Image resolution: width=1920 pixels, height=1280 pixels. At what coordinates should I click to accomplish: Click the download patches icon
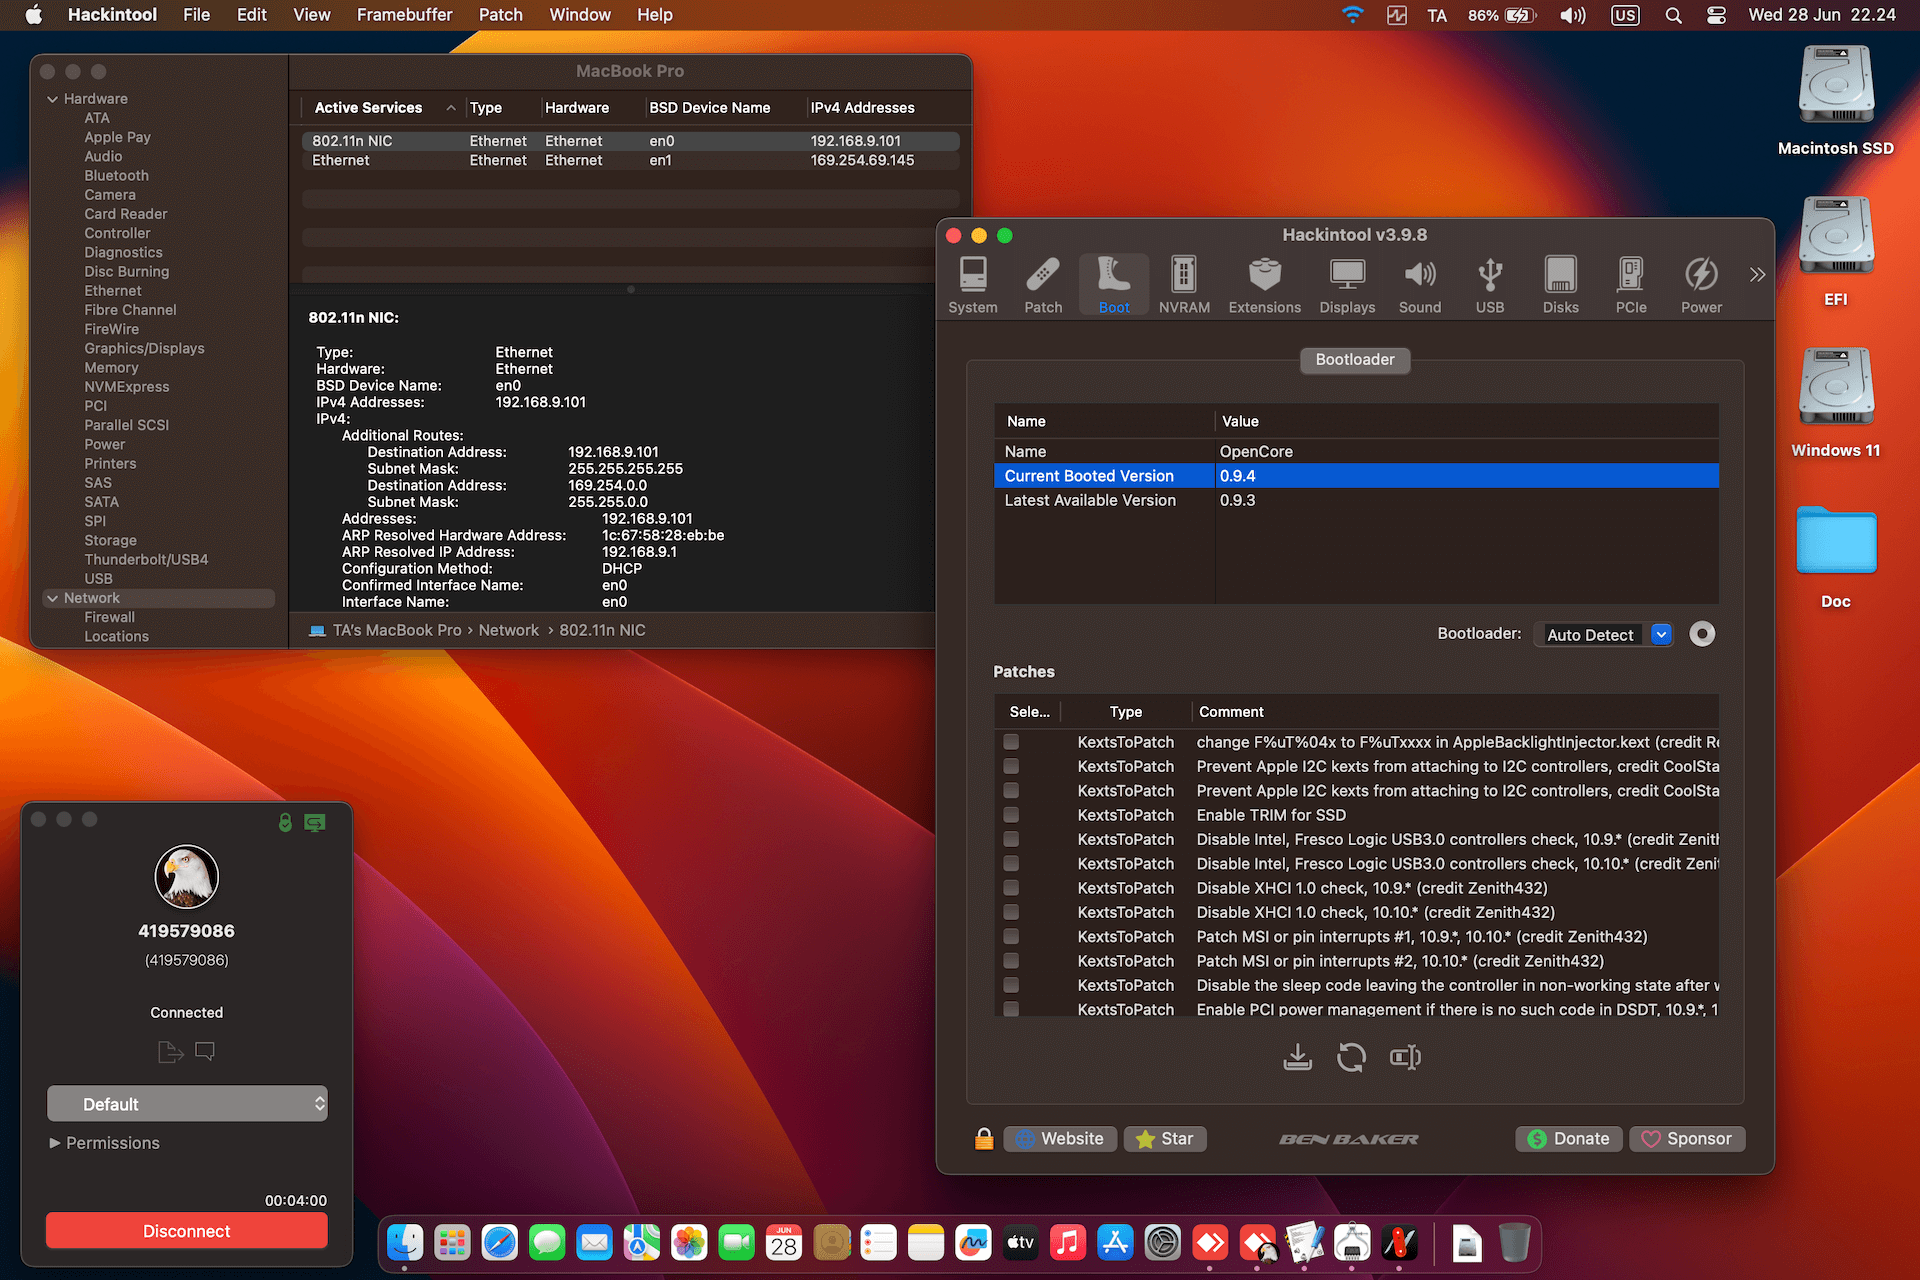(x=1297, y=1057)
